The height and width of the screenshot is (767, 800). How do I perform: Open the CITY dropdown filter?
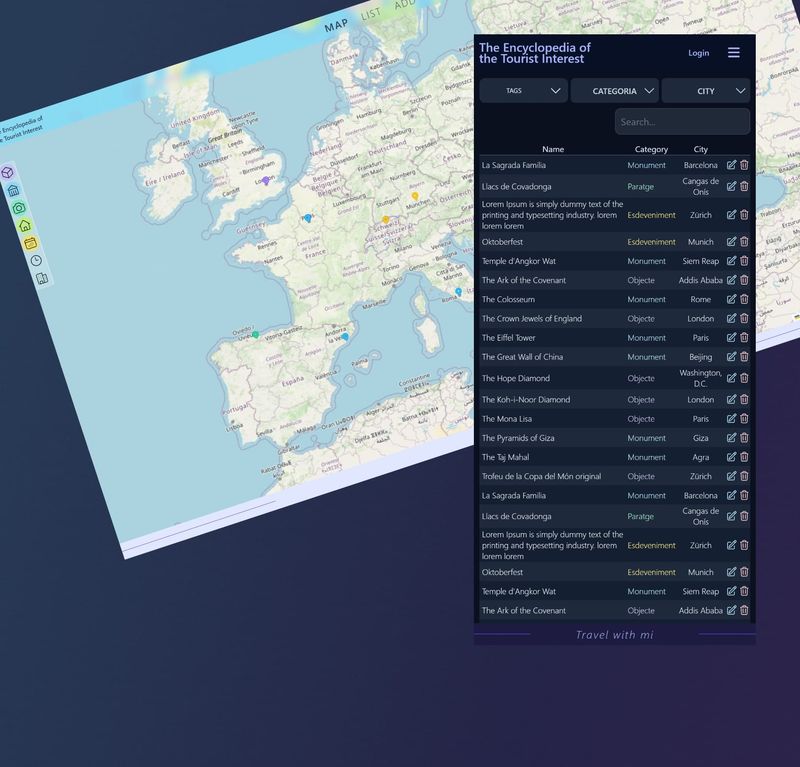click(706, 91)
